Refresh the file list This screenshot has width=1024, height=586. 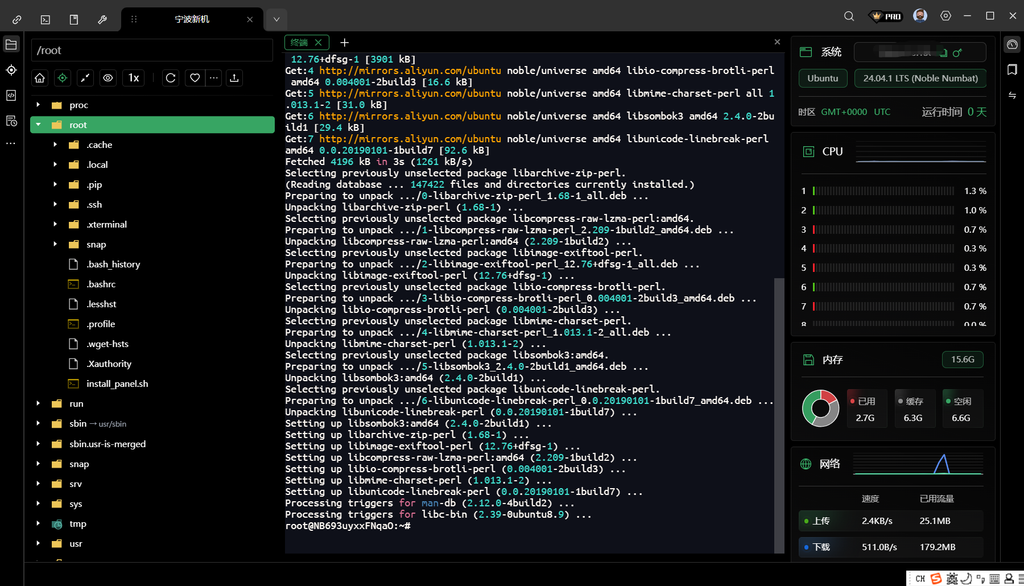[170, 78]
